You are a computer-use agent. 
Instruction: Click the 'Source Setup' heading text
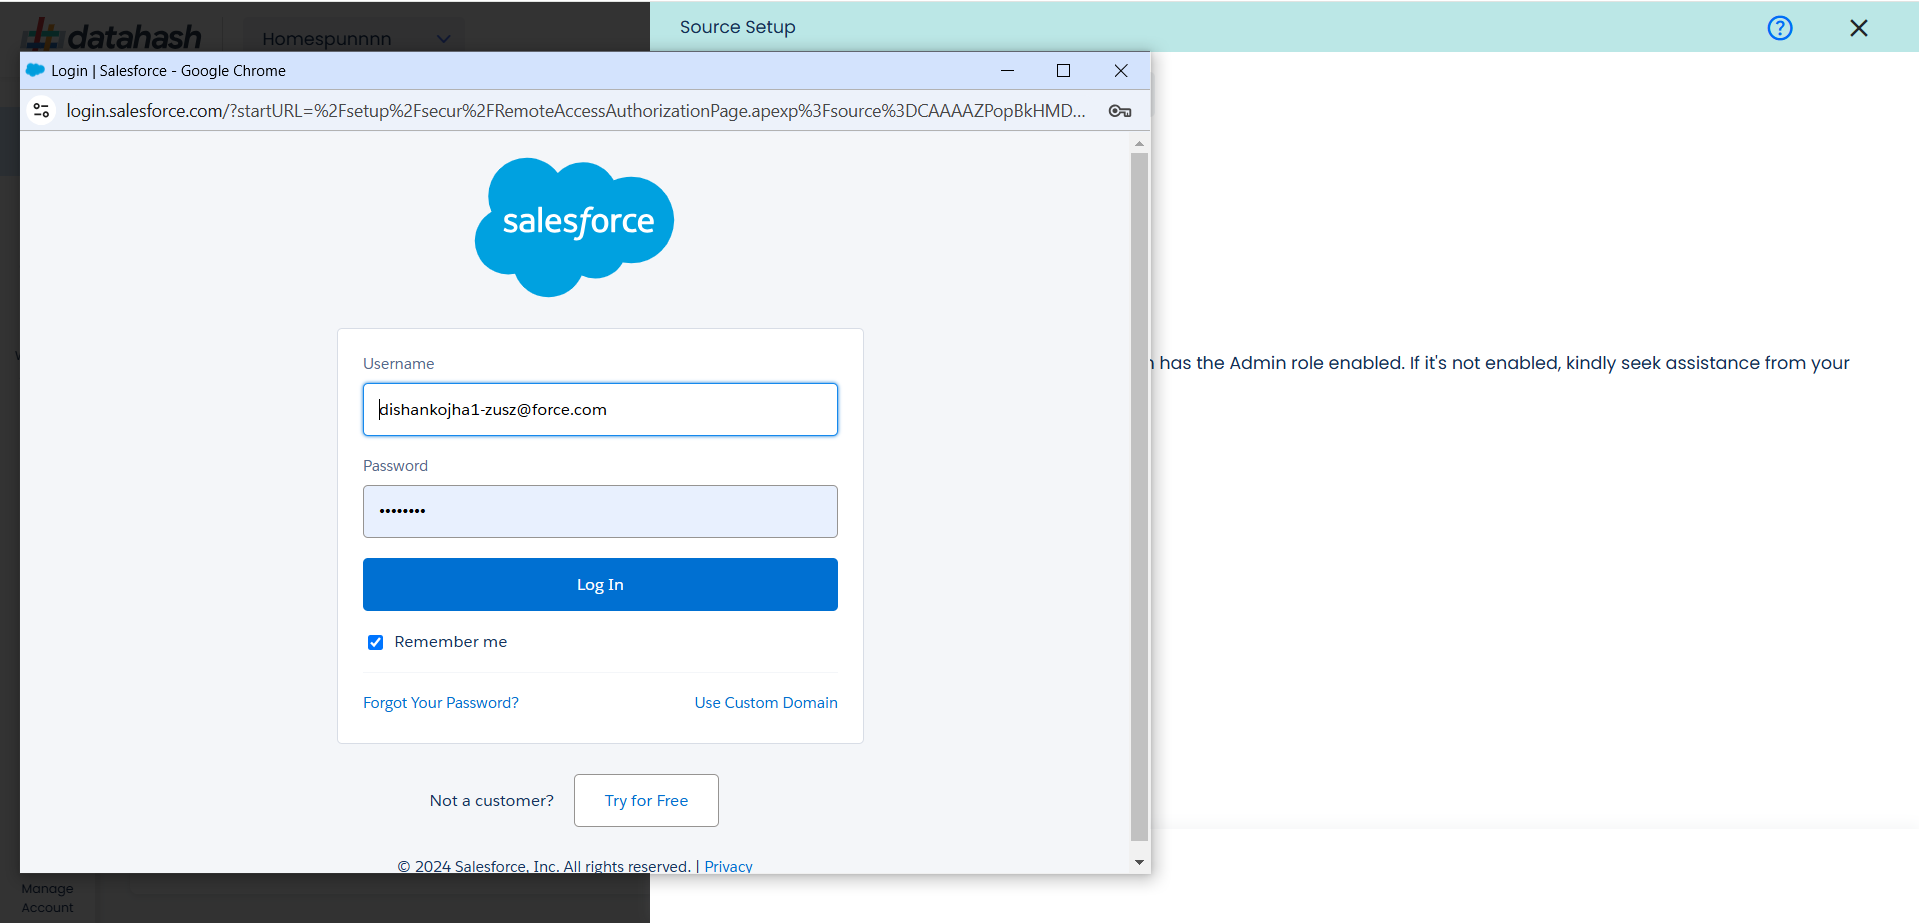click(x=738, y=27)
